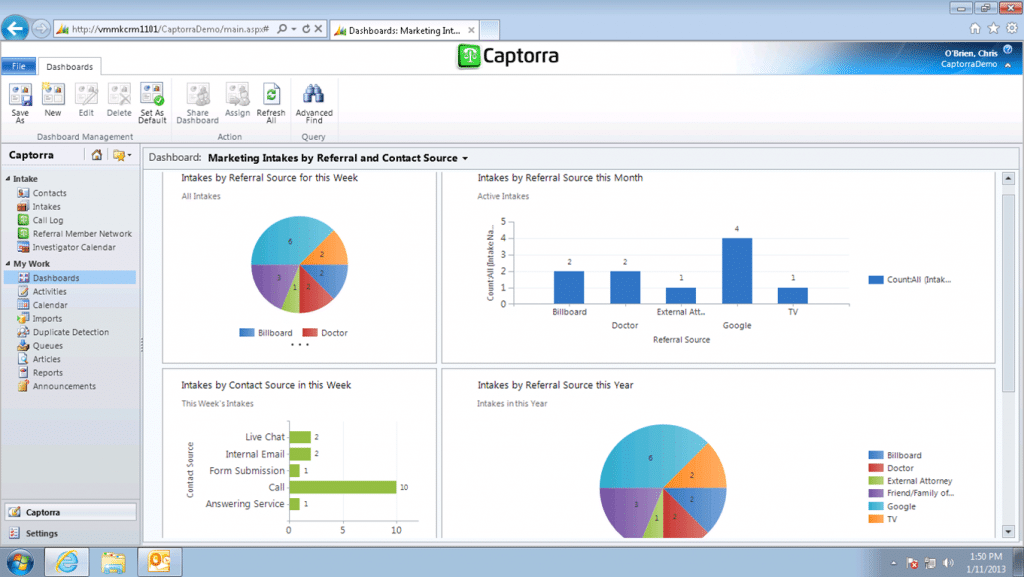Open Reports in the sidebar
The height and width of the screenshot is (577, 1024).
48,373
